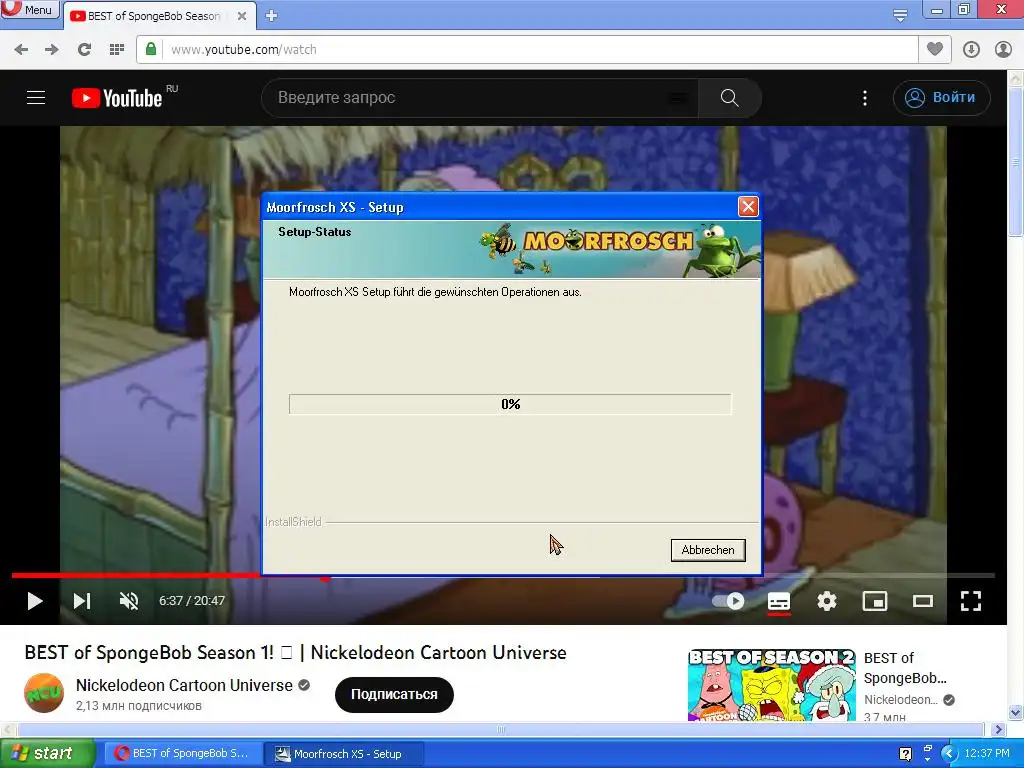
Task: Click the YouTube search field
Action: click(x=480, y=98)
